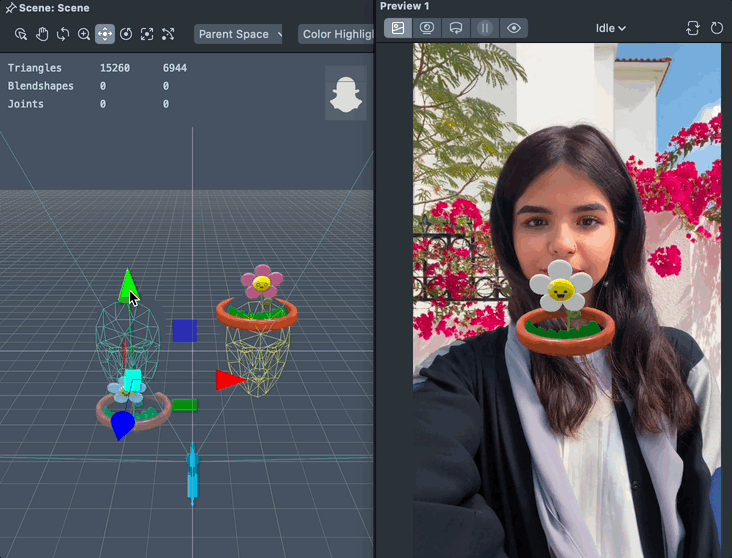Select the object selection cursor tool
Screen dimensions: 732x558
pyautogui.click(x=21, y=34)
